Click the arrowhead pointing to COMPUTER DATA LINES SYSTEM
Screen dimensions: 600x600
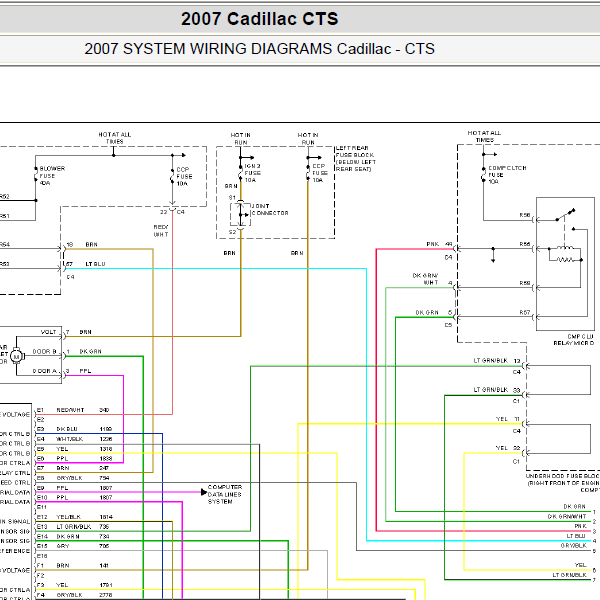(x=204, y=492)
